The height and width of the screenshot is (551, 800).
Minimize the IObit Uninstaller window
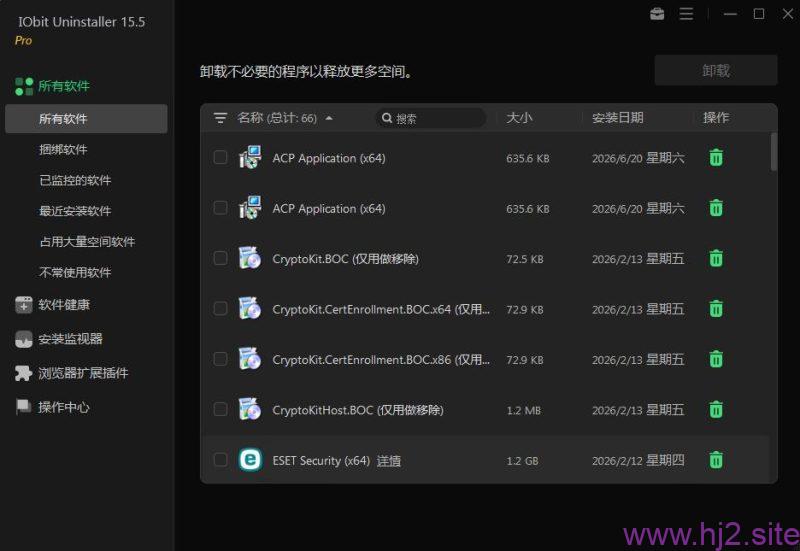click(x=730, y=14)
